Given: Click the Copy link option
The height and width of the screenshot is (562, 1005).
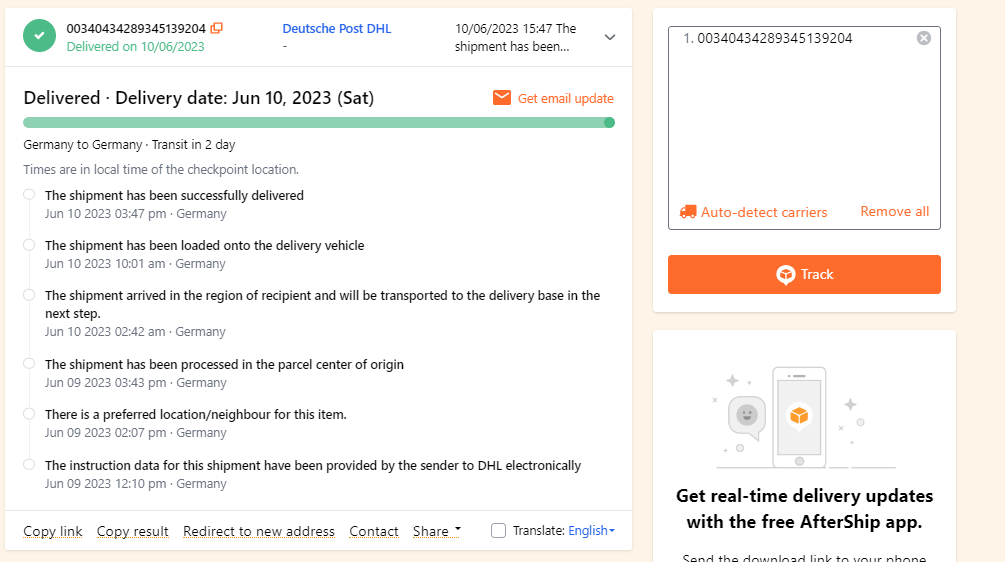Looking at the screenshot, I should point(53,531).
